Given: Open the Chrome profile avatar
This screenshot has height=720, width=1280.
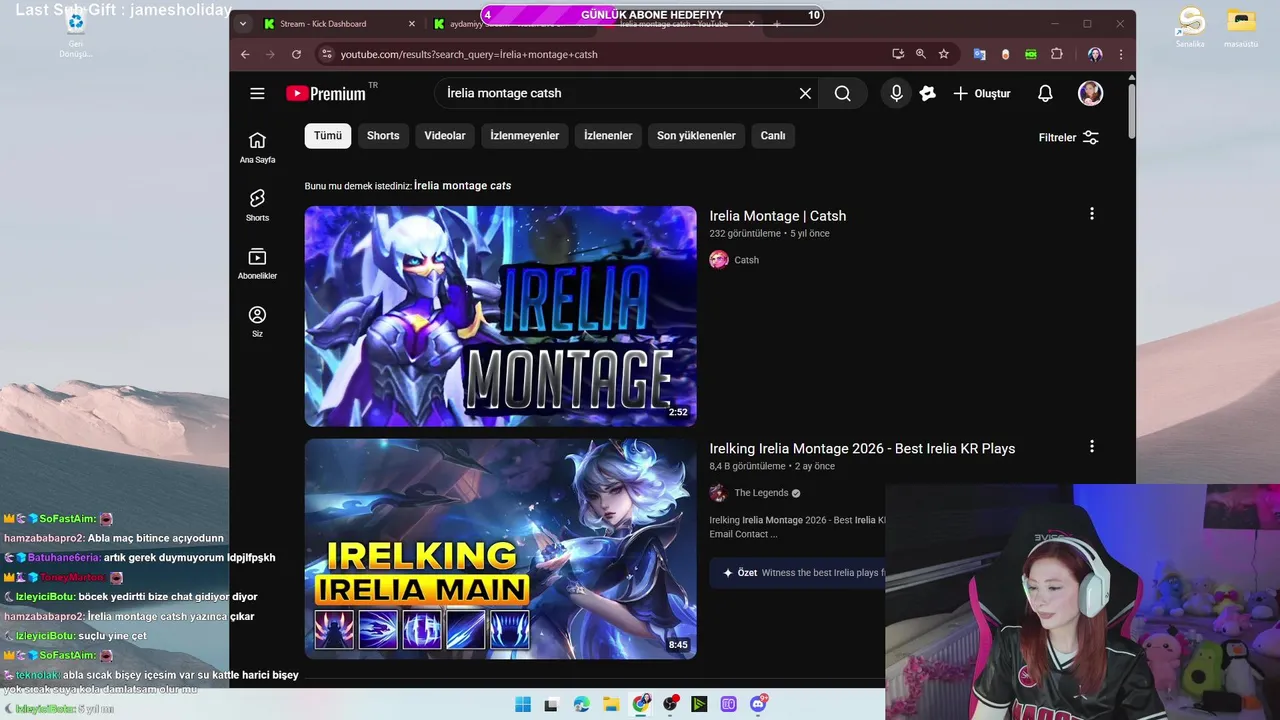Looking at the screenshot, I should tap(1095, 54).
